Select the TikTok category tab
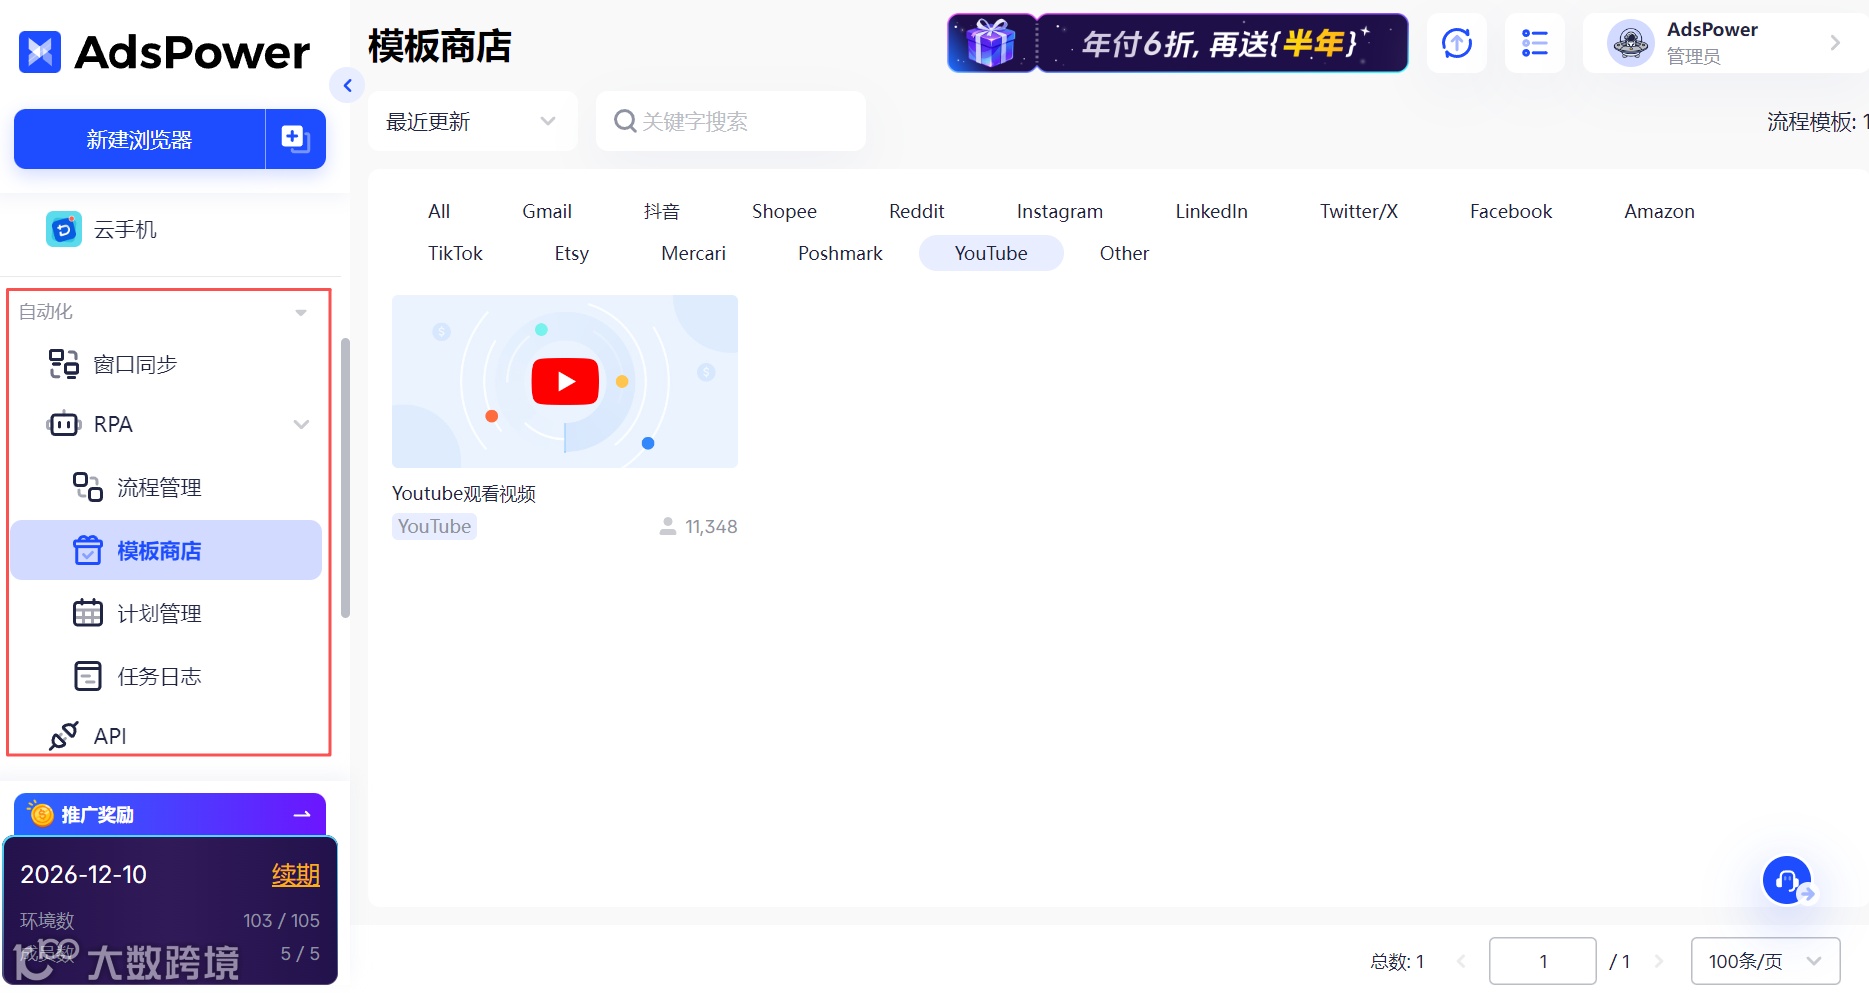 coord(455,253)
